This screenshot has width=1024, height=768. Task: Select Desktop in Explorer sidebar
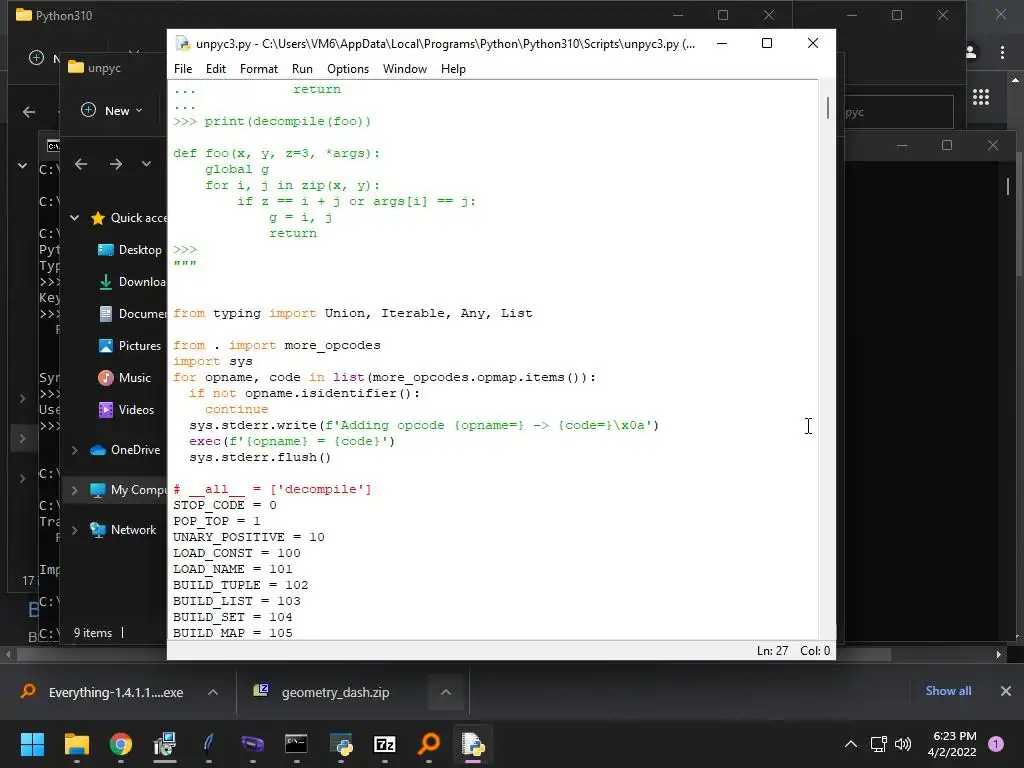coord(140,249)
